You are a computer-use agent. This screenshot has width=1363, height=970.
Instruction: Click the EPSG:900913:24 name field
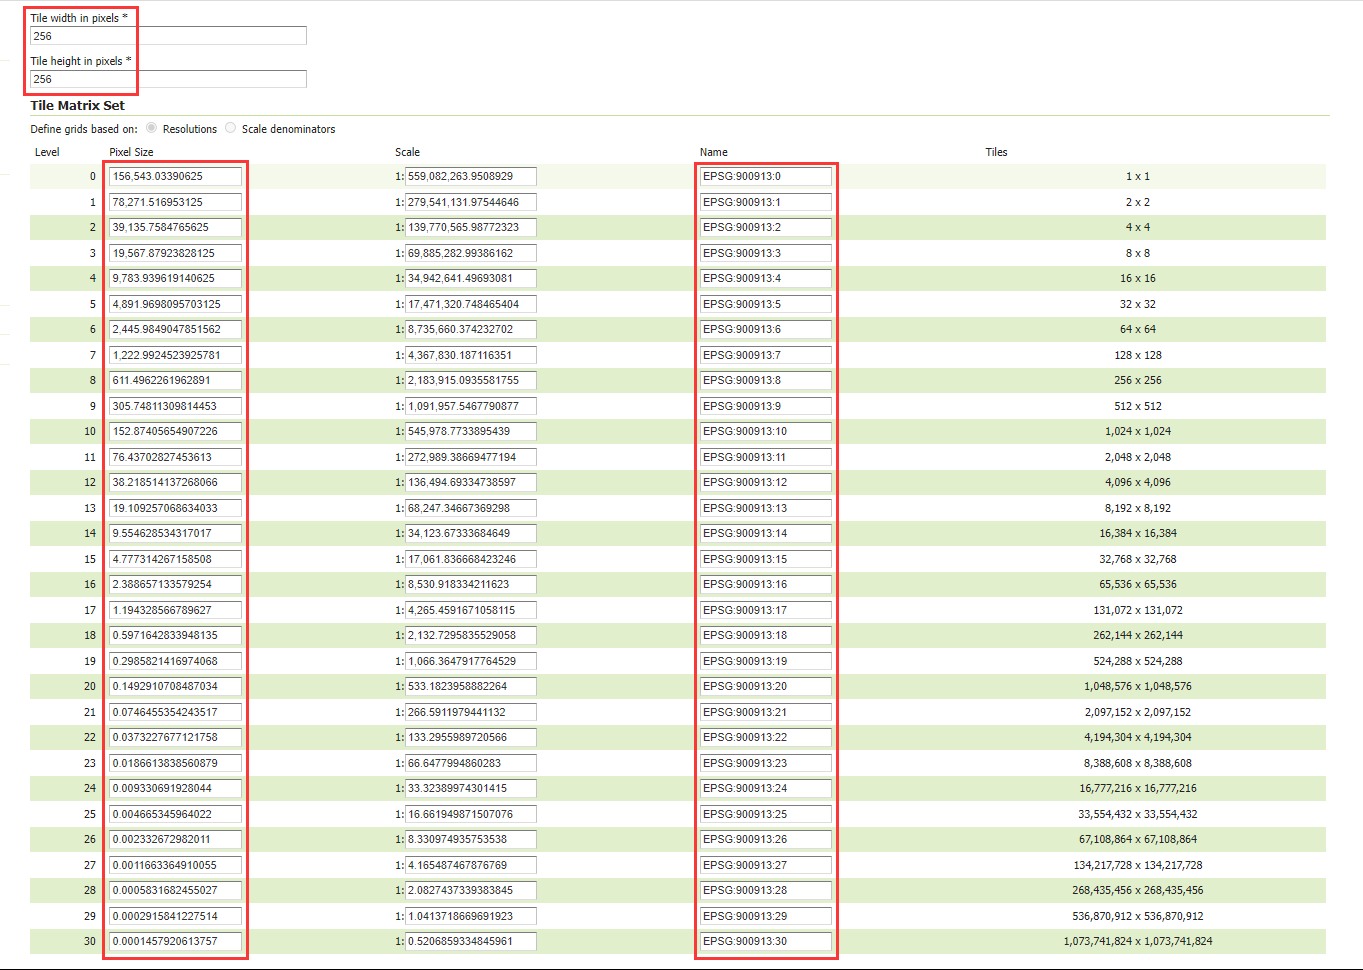765,788
